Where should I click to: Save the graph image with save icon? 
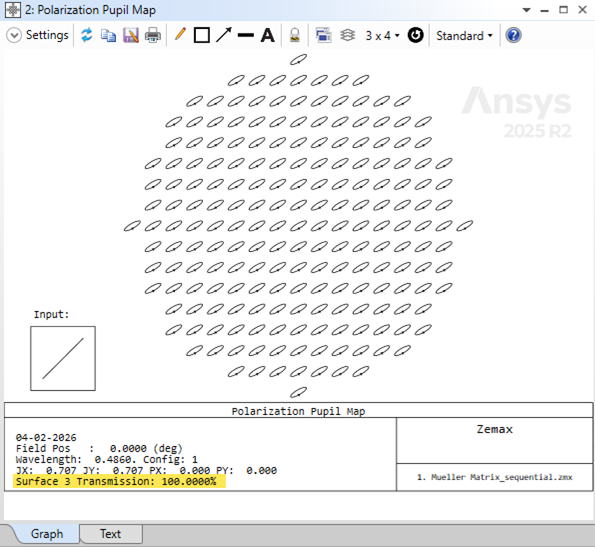(131, 35)
